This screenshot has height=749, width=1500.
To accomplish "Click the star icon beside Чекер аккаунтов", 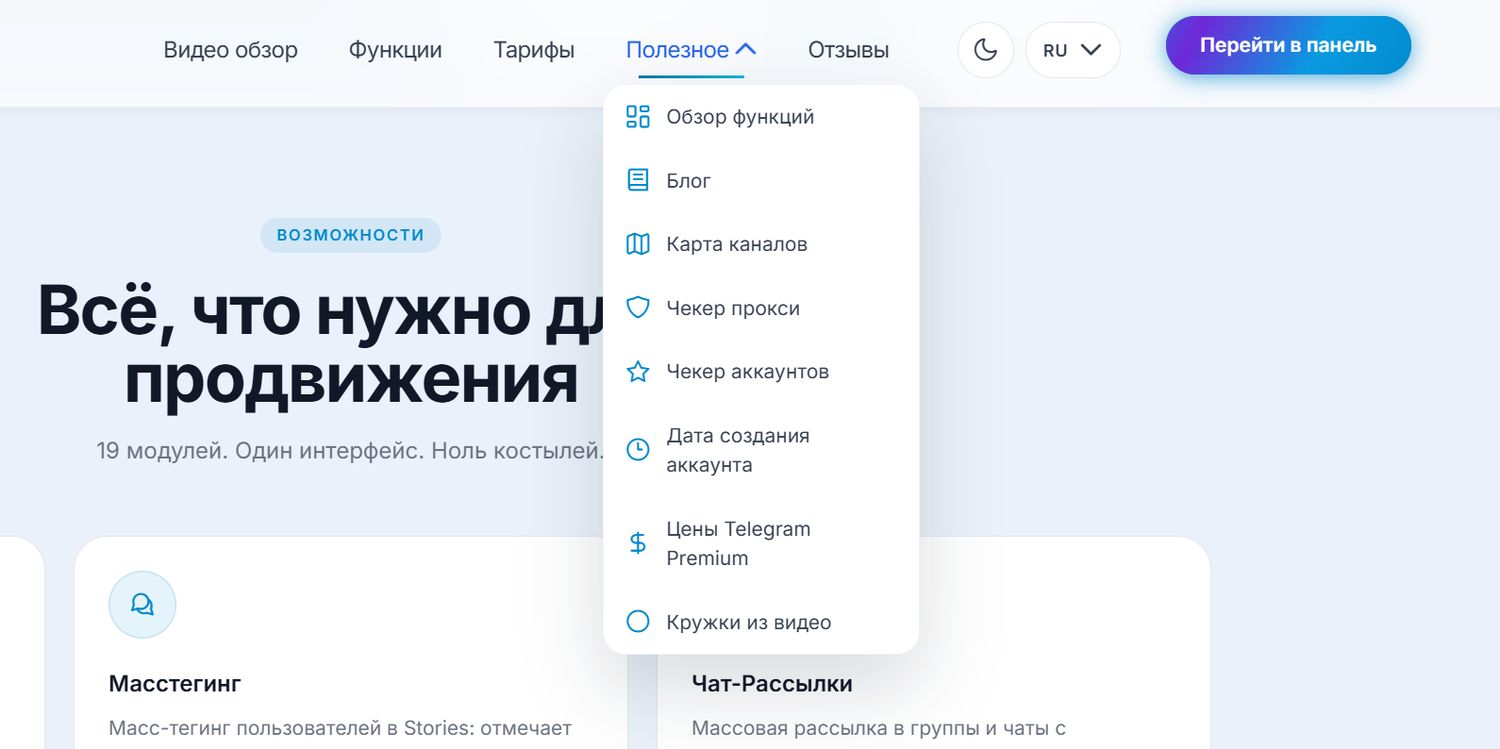I will click(x=638, y=372).
